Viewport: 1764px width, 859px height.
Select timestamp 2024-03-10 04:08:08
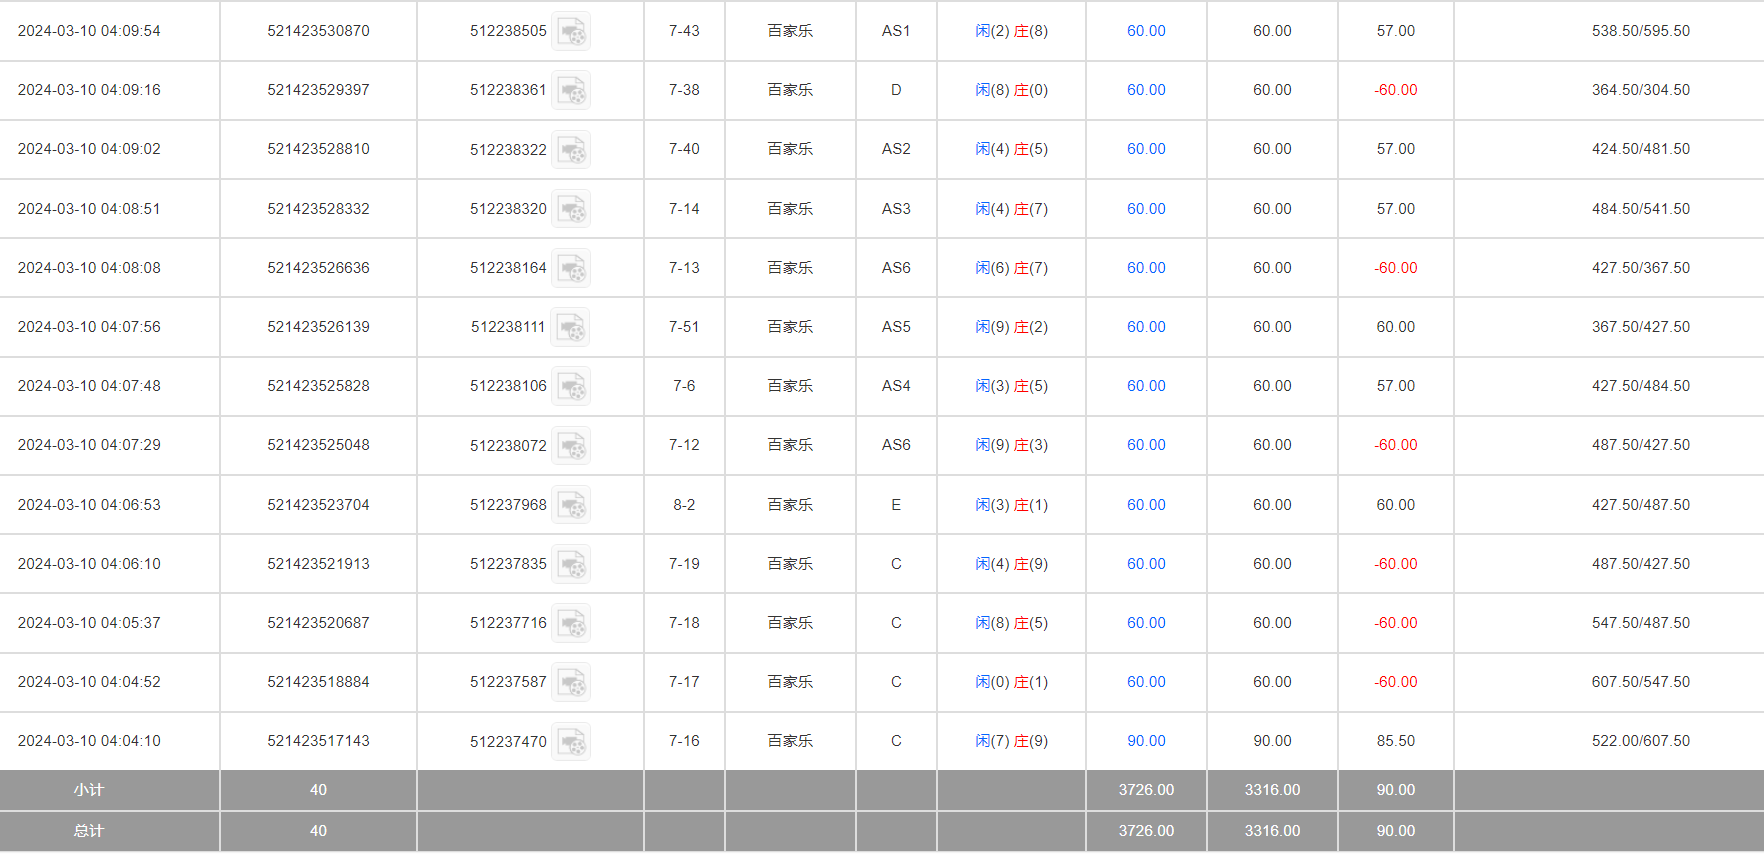(89, 268)
